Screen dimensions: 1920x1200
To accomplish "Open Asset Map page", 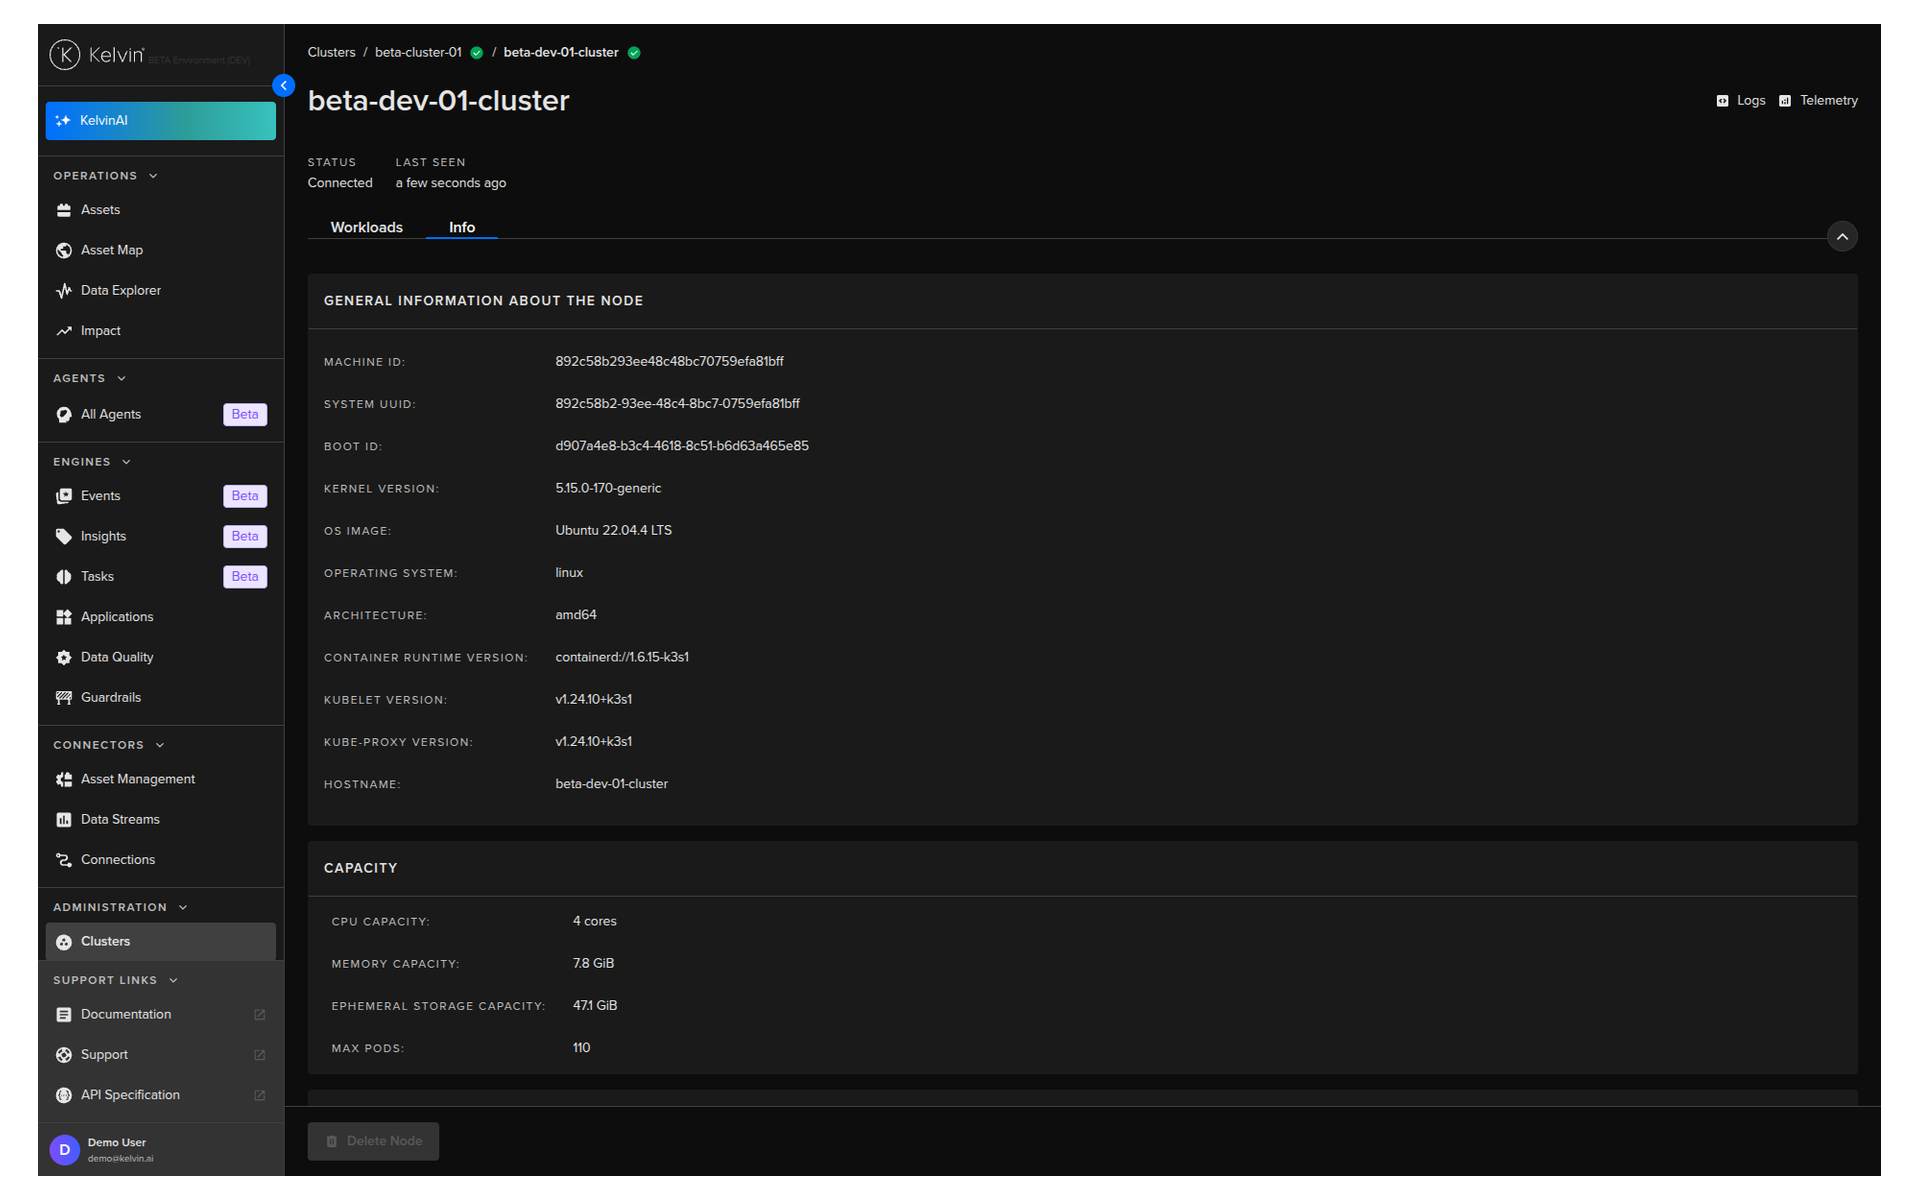I will pos(160,250).
